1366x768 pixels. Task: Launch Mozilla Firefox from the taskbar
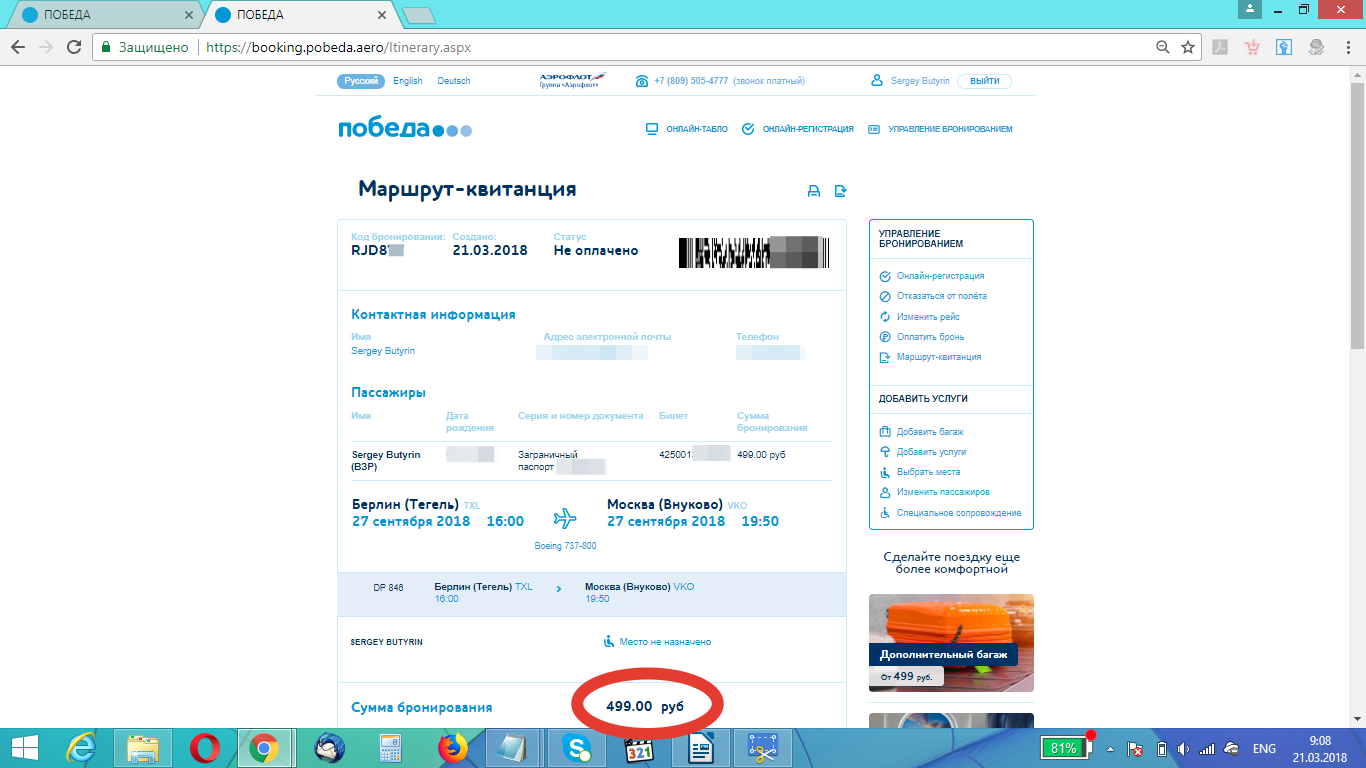tap(453, 748)
